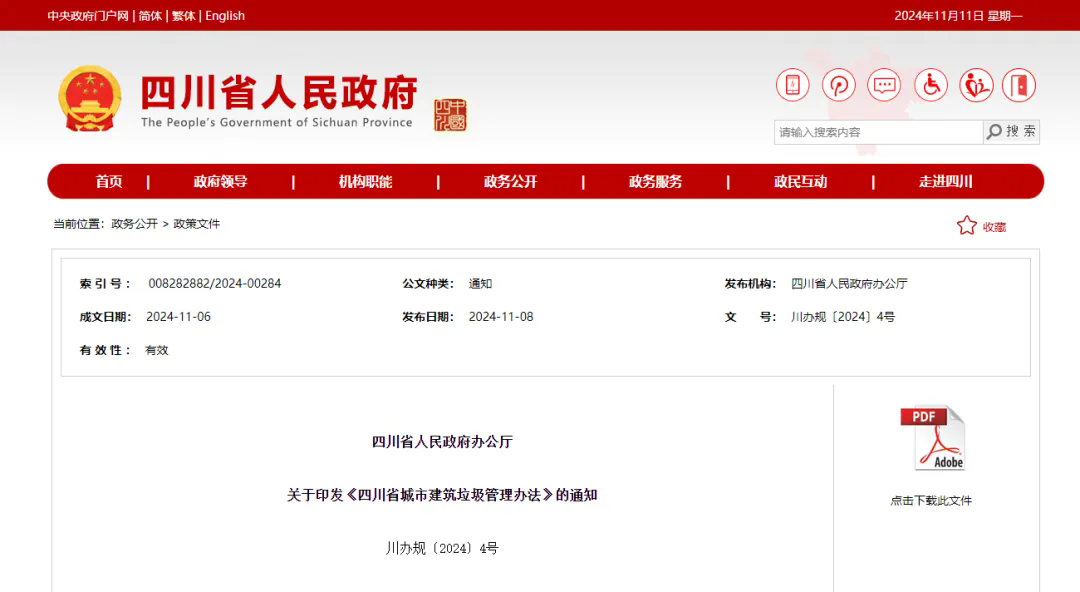1080x592 pixels.
Task: Click the star 收藏 favorite icon
Action: (966, 226)
